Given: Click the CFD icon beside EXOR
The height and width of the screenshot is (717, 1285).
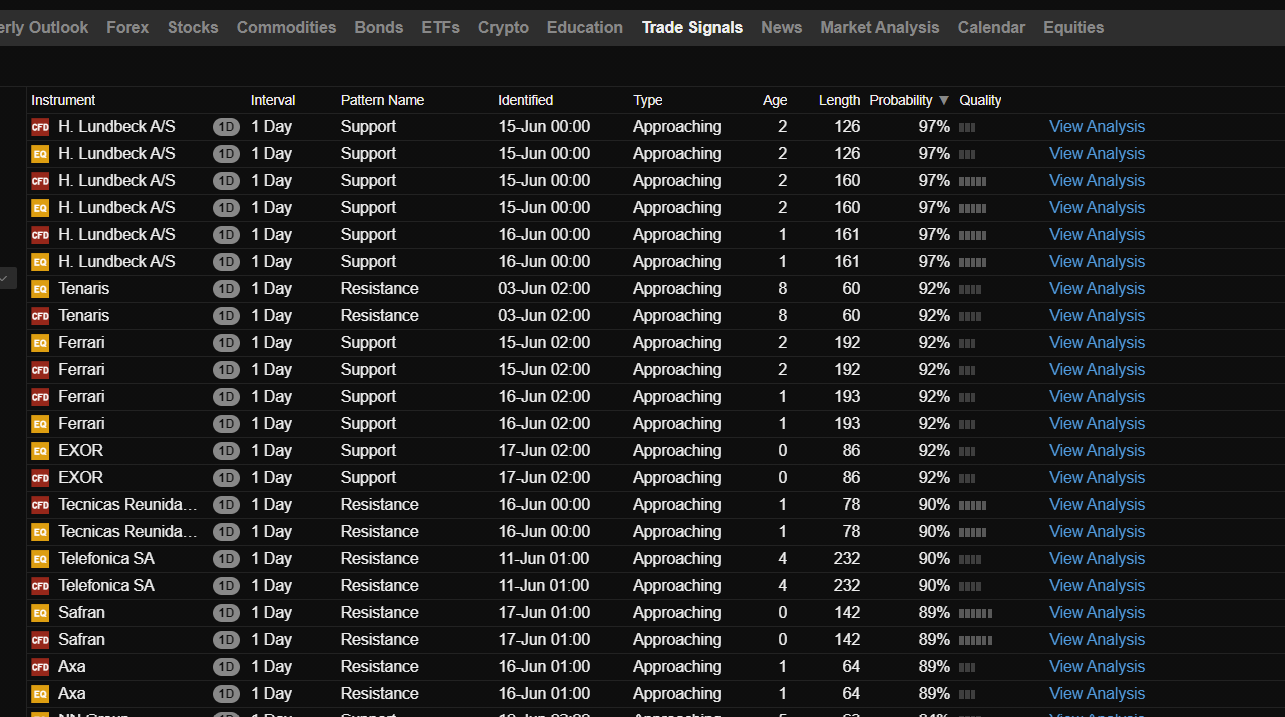Looking at the screenshot, I should click(x=40, y=478).
